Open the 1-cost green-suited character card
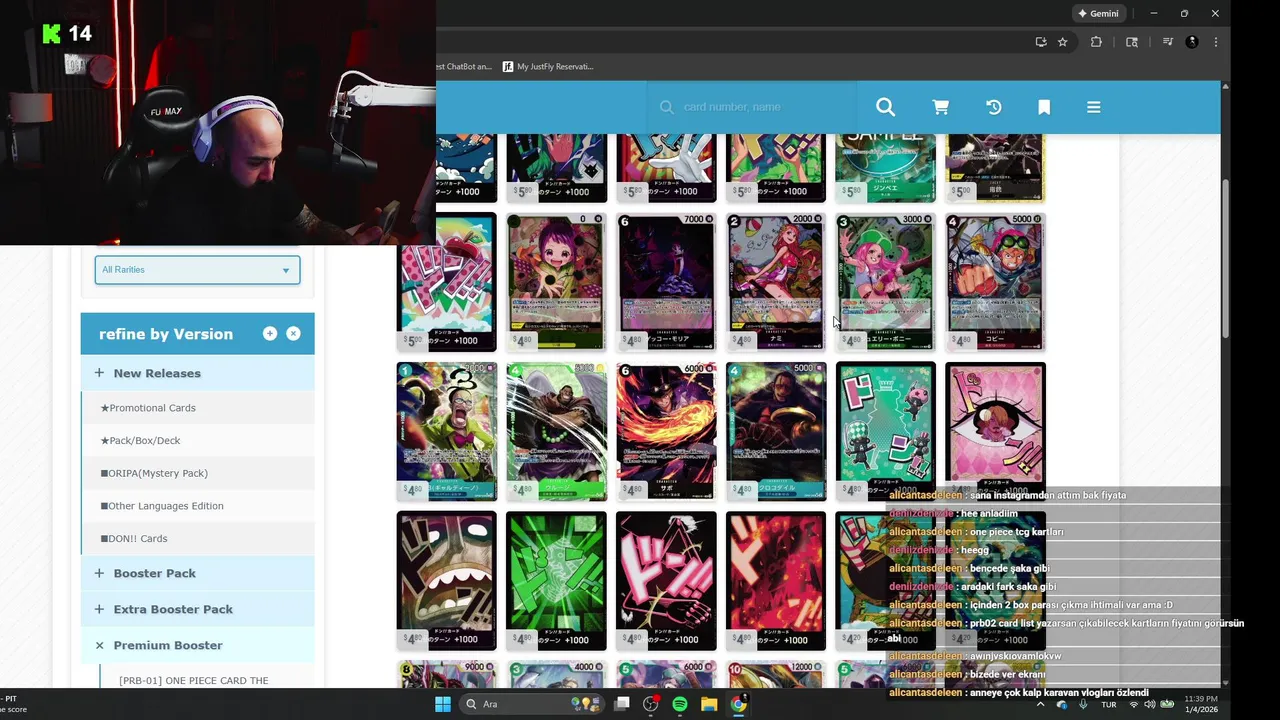This screenshot has height=720, width=1280. coord(446,431)
